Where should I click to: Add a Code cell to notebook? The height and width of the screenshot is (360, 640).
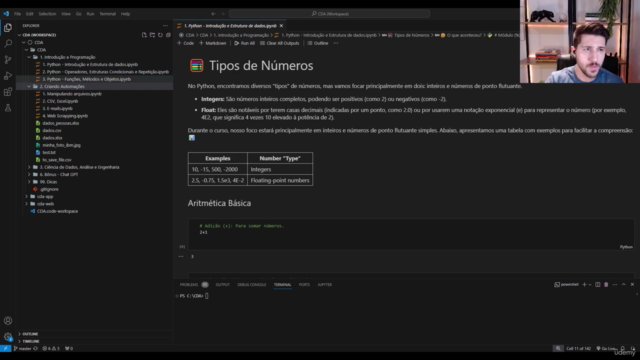click(x=186, y=43)
